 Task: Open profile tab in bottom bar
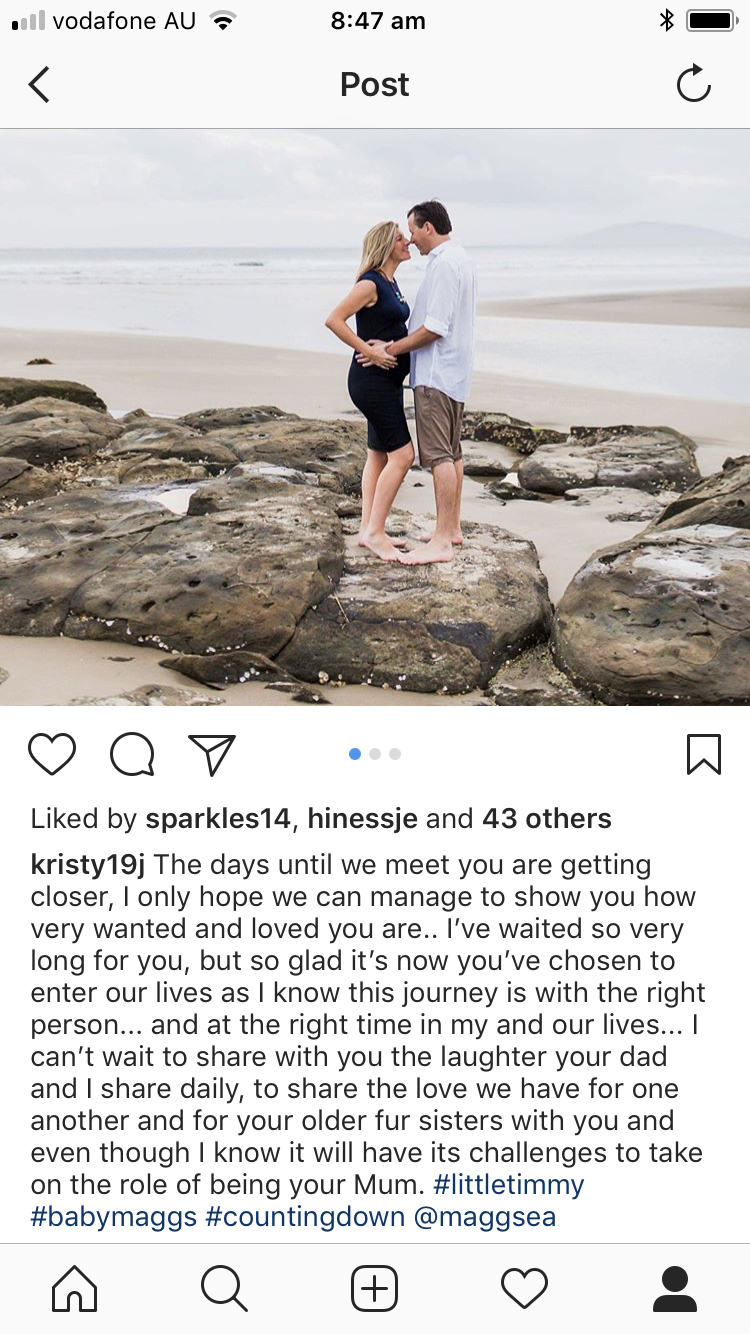coord(675,1288)
